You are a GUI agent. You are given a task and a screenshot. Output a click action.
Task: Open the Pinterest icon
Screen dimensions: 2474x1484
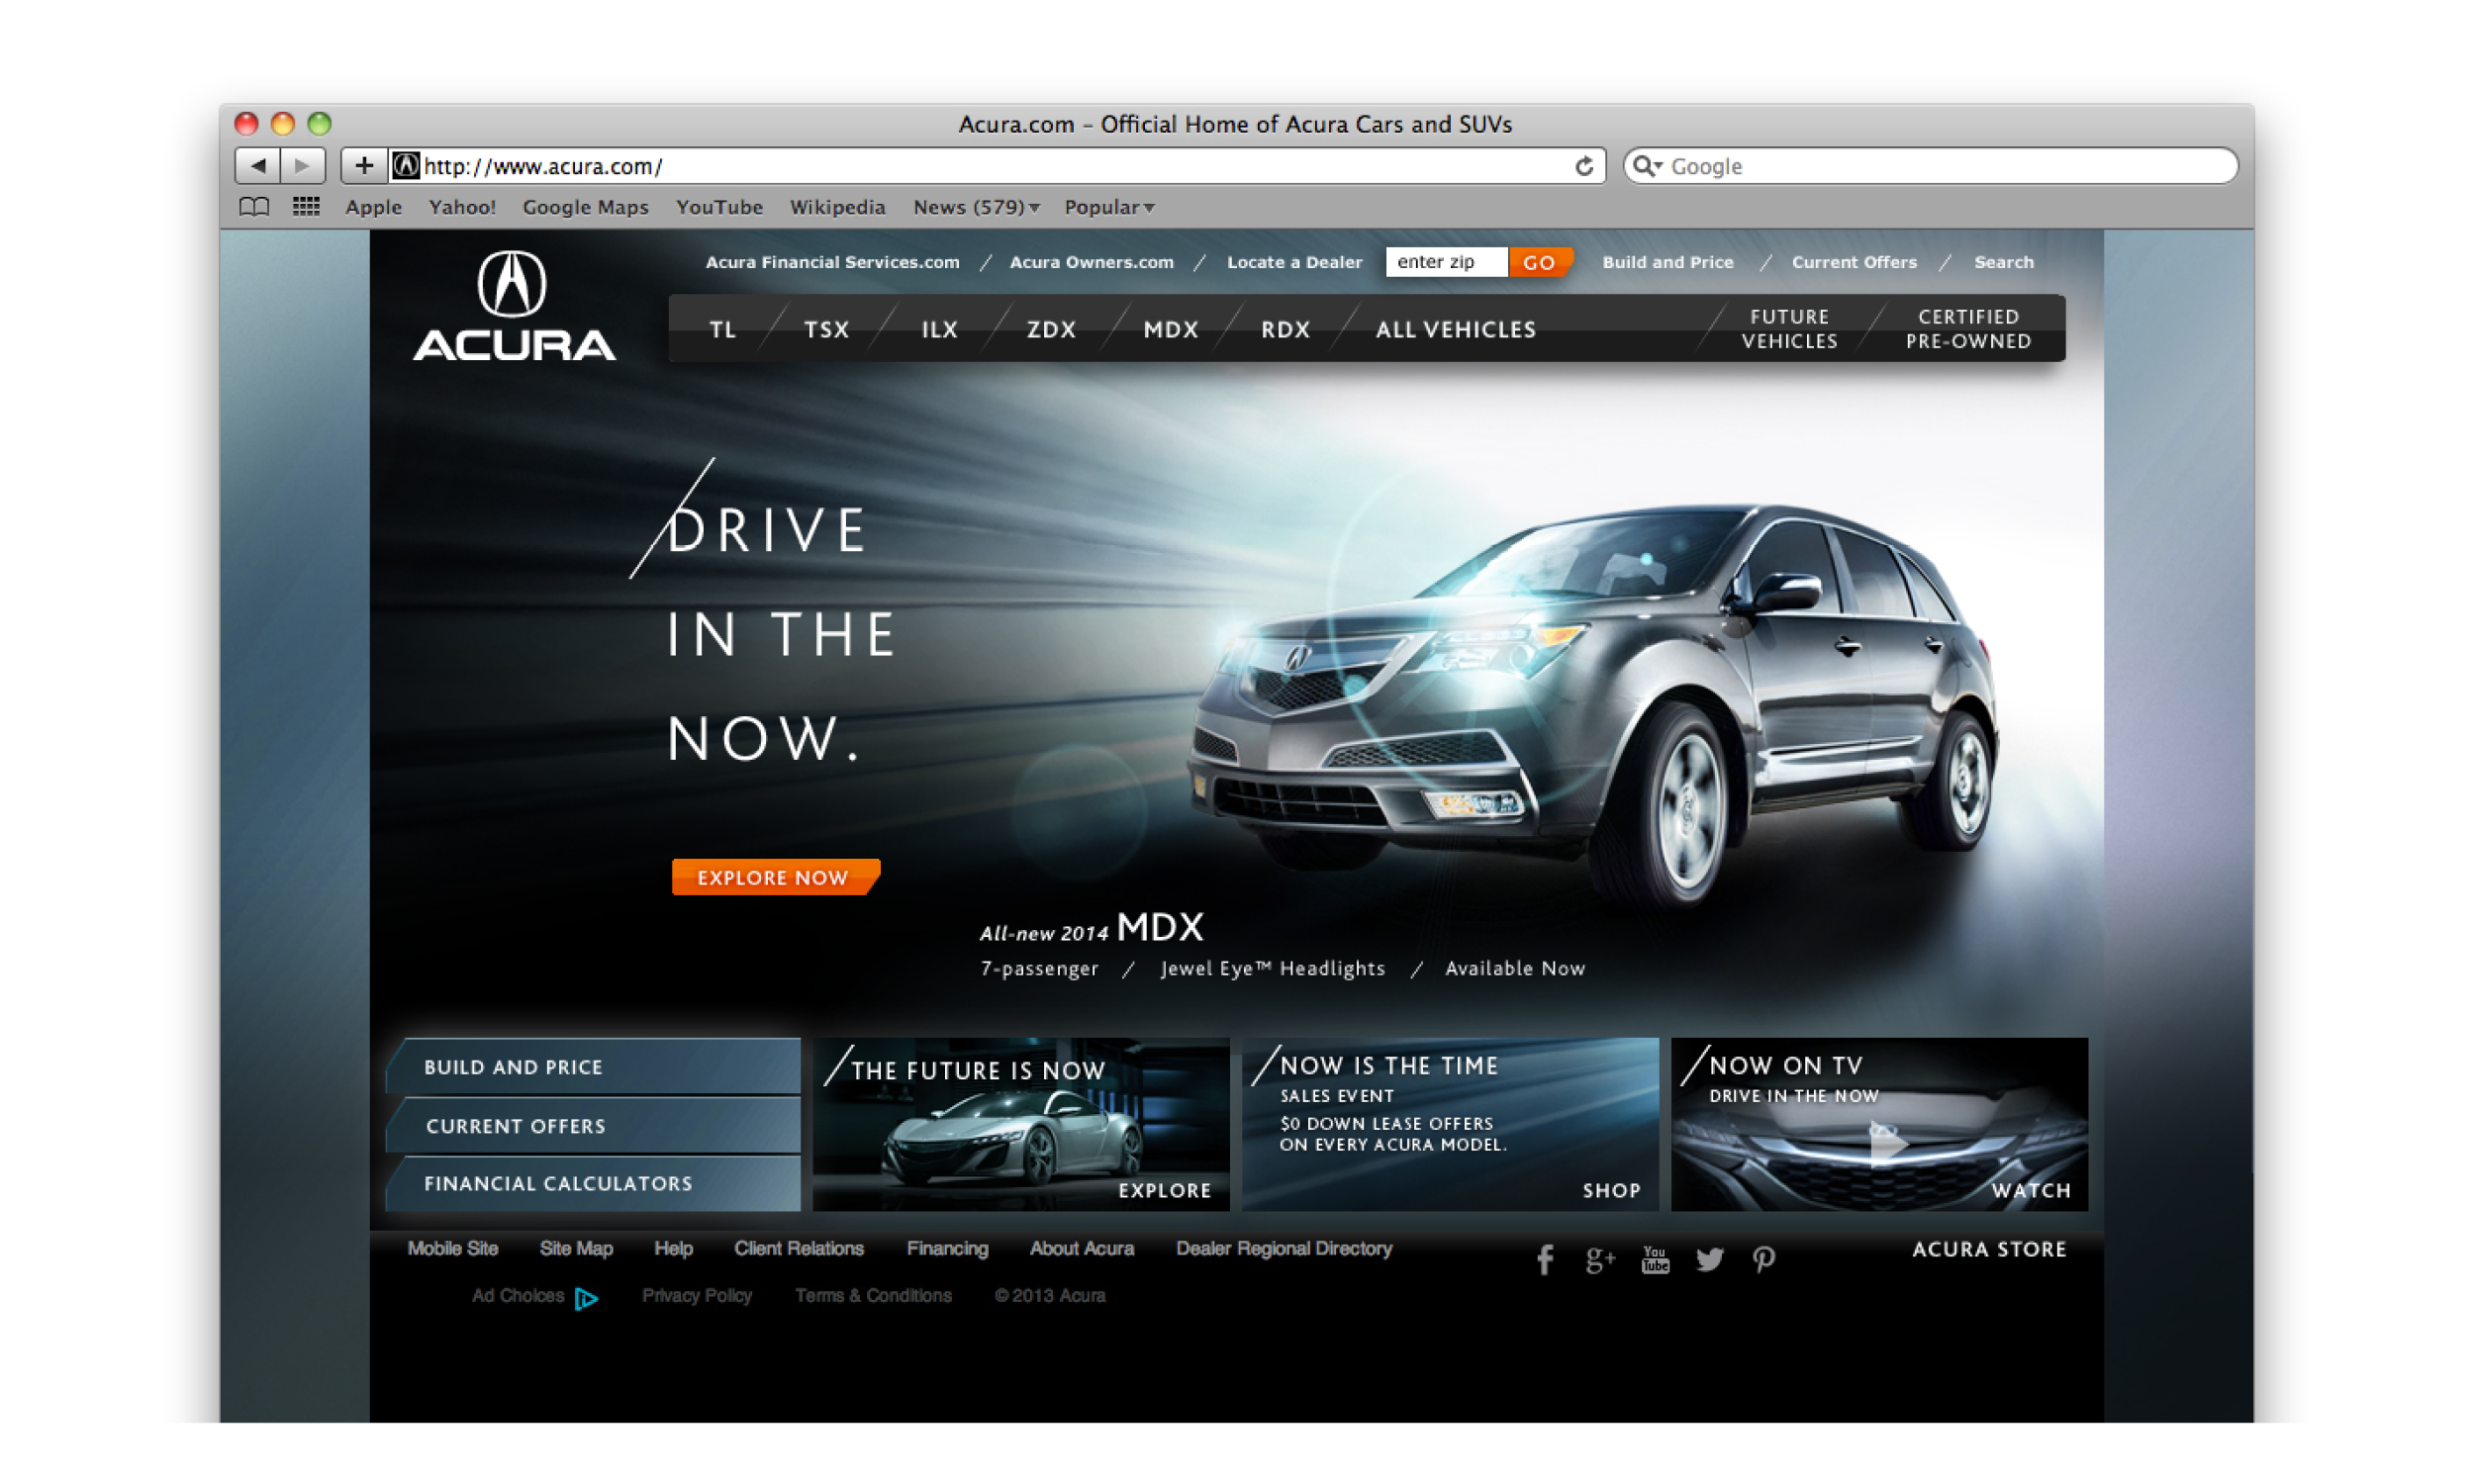(1763, 1259)
